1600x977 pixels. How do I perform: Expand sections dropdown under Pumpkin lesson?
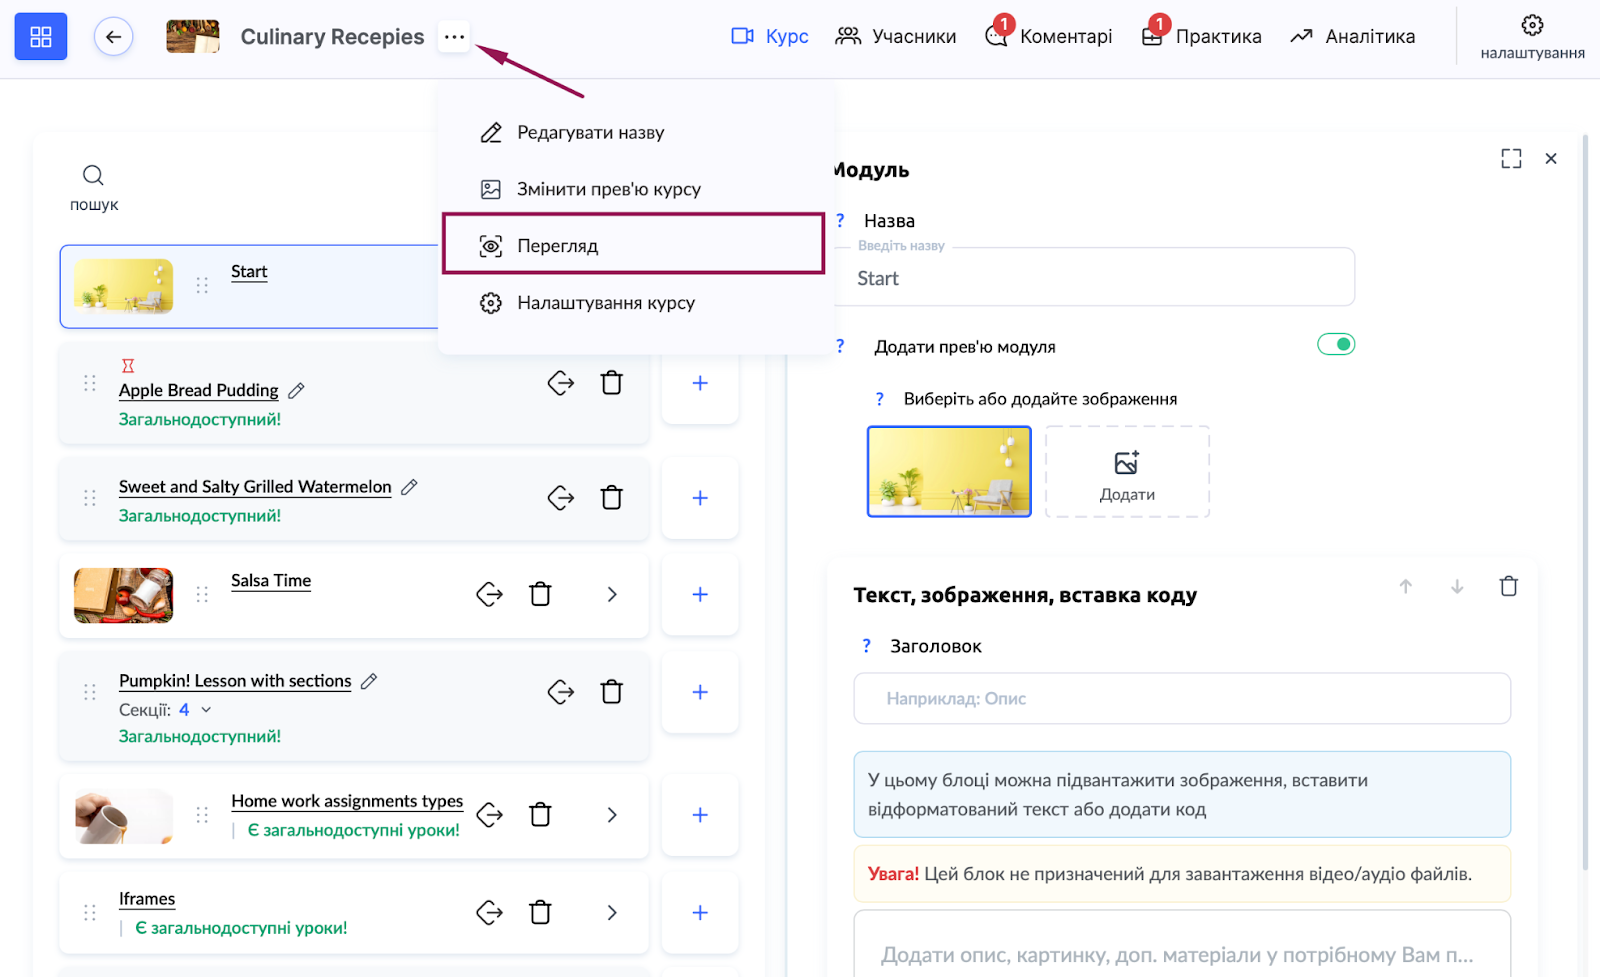(206, 710)
